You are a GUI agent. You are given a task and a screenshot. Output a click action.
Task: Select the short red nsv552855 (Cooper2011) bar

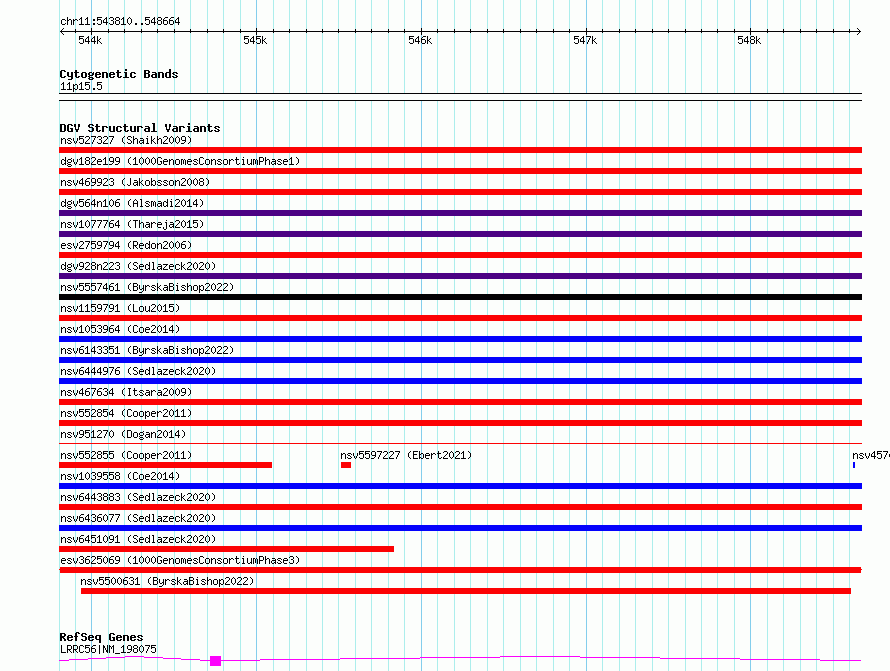pyautogui.click(x=165, y=465)
